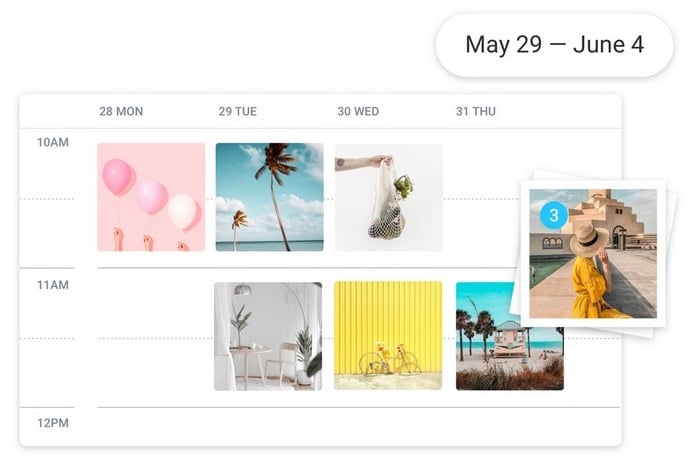Screen dimensions: 700x464
Task: Select the 29 TUE column header
Action: pos(239,111)
